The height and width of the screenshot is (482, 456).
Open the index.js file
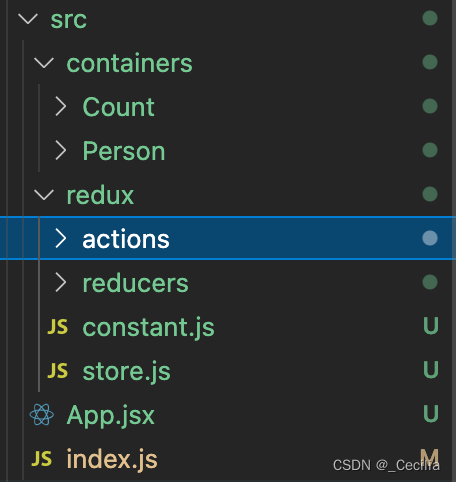[x=112, y=459]
